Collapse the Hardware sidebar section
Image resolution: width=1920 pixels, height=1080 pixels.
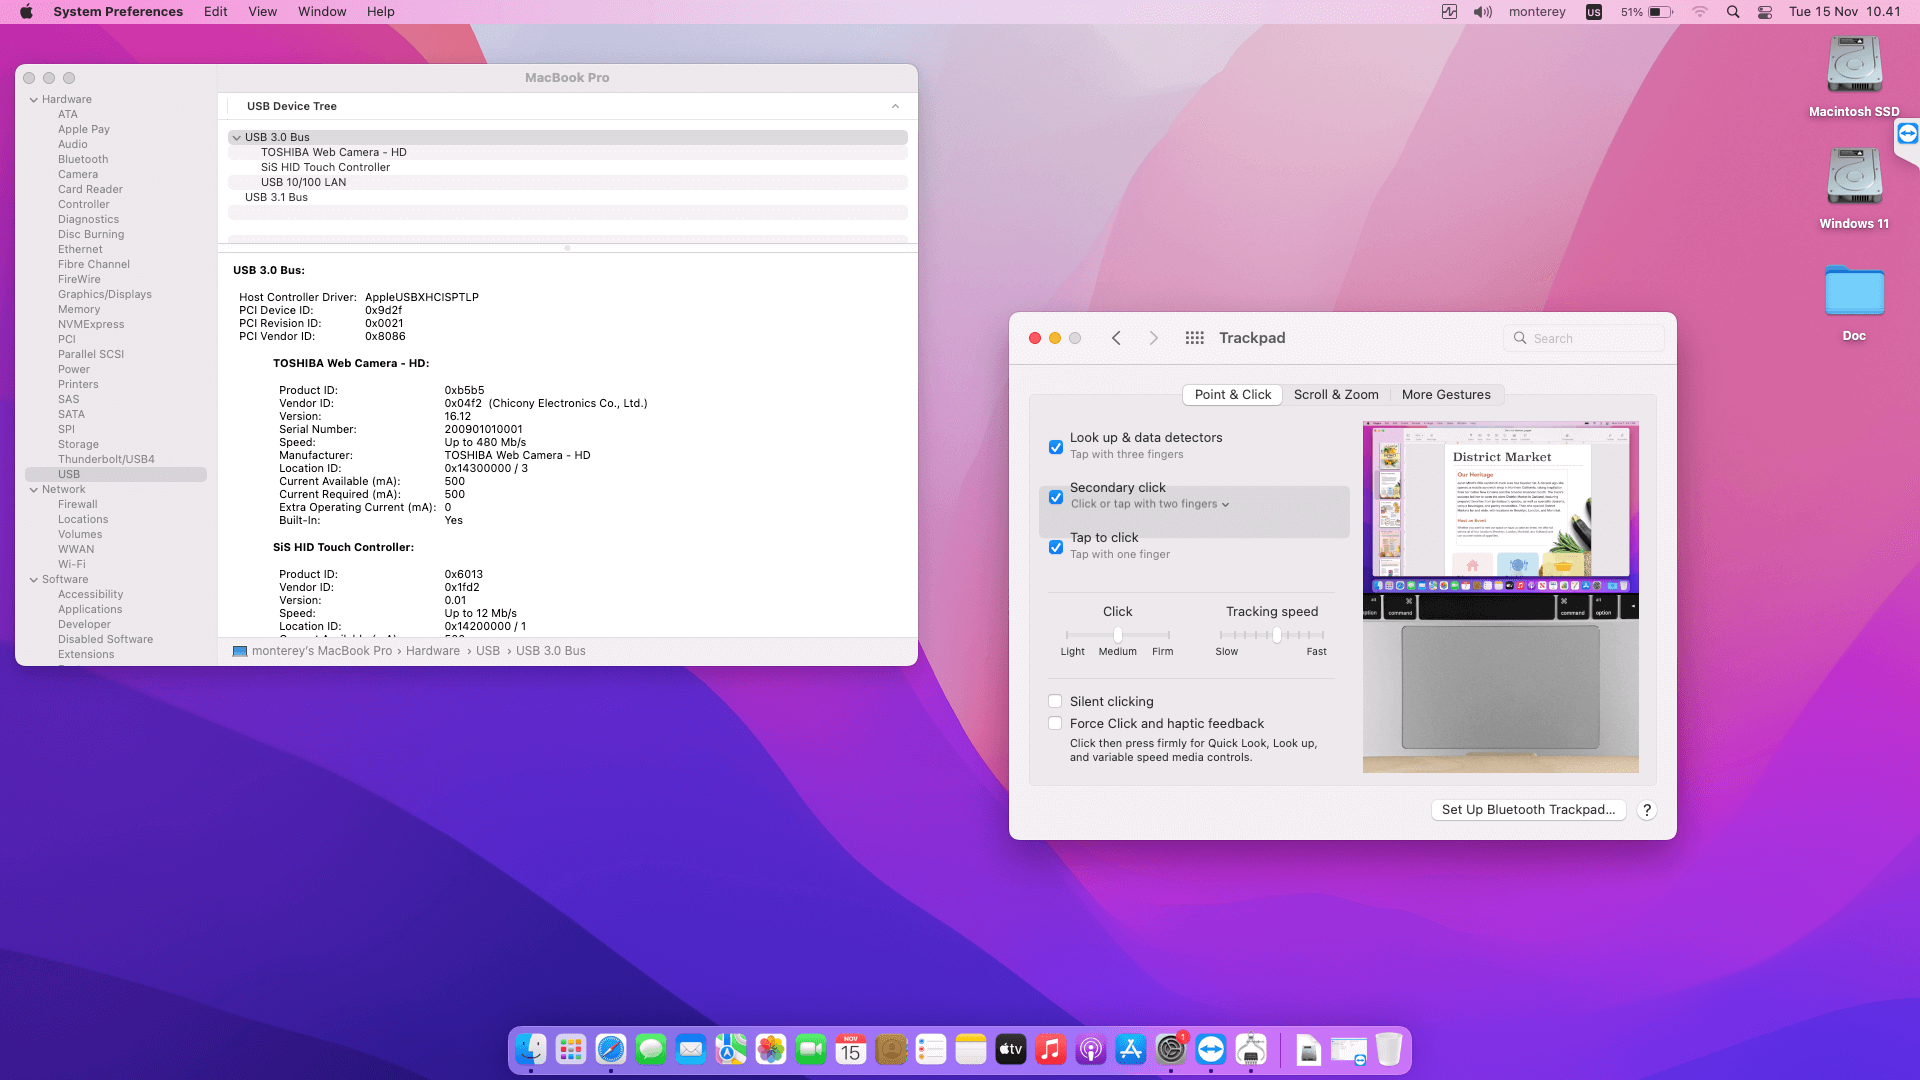34,99
